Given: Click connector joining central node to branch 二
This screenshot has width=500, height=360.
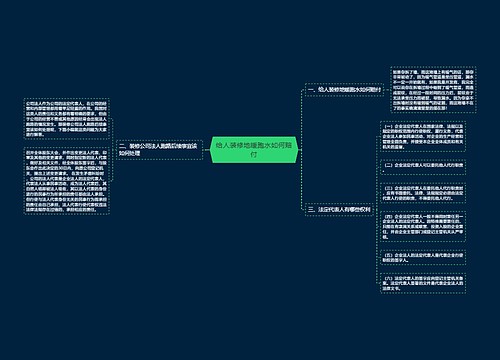Looking at the screenshot, I should click(206, 150).
